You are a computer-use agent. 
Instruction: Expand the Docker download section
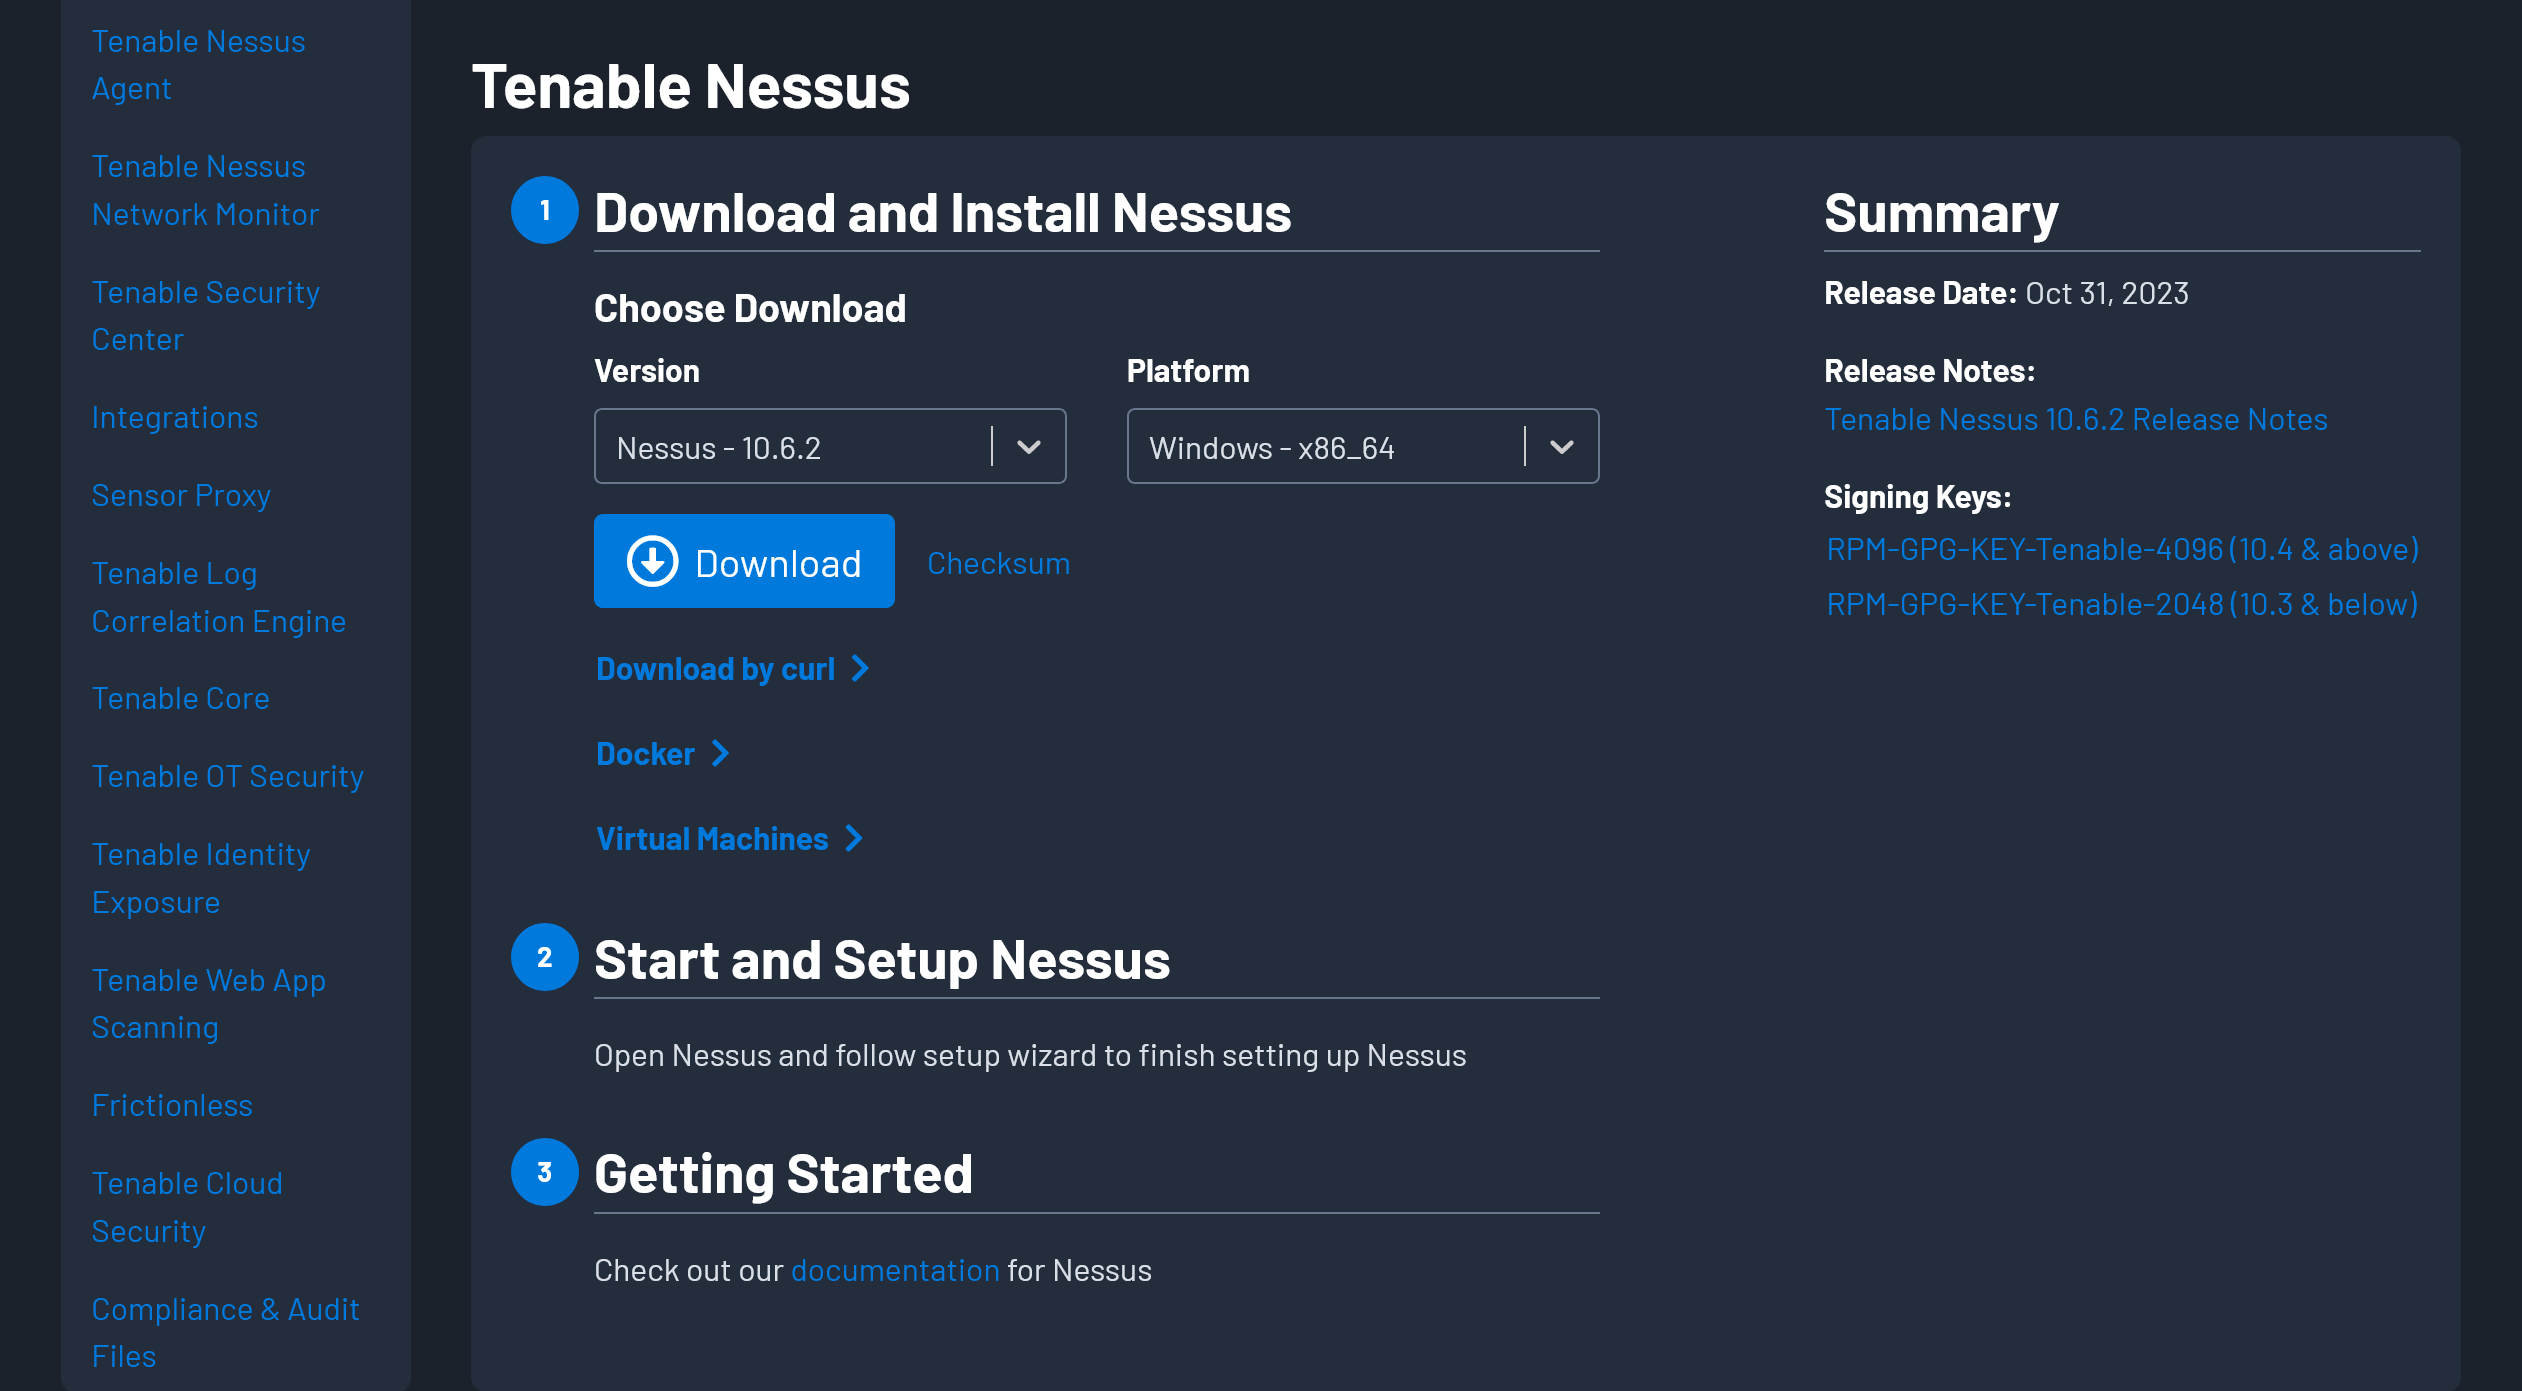[x=645, y=753]
